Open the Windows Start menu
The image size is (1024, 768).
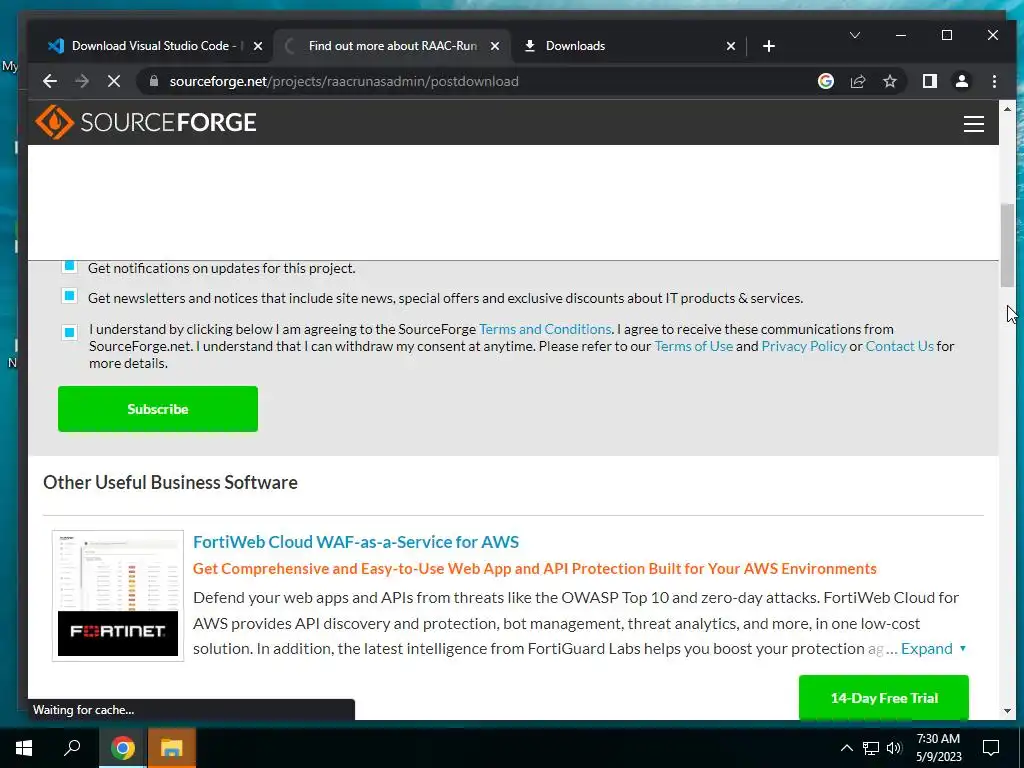tap(24, 747)
